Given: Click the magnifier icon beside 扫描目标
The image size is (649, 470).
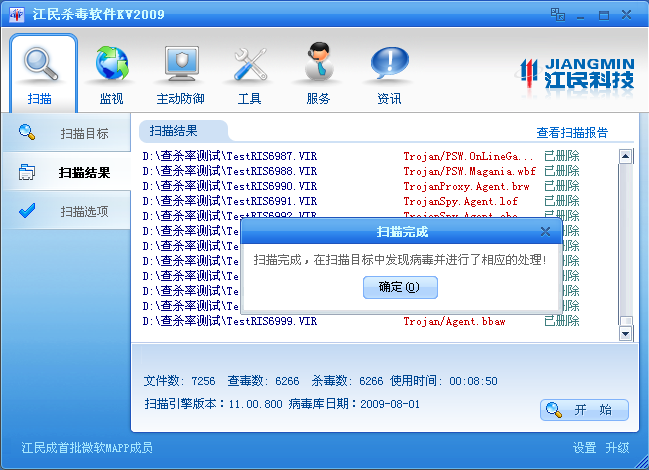Looking at the screenshot, I should coord(27,132).
